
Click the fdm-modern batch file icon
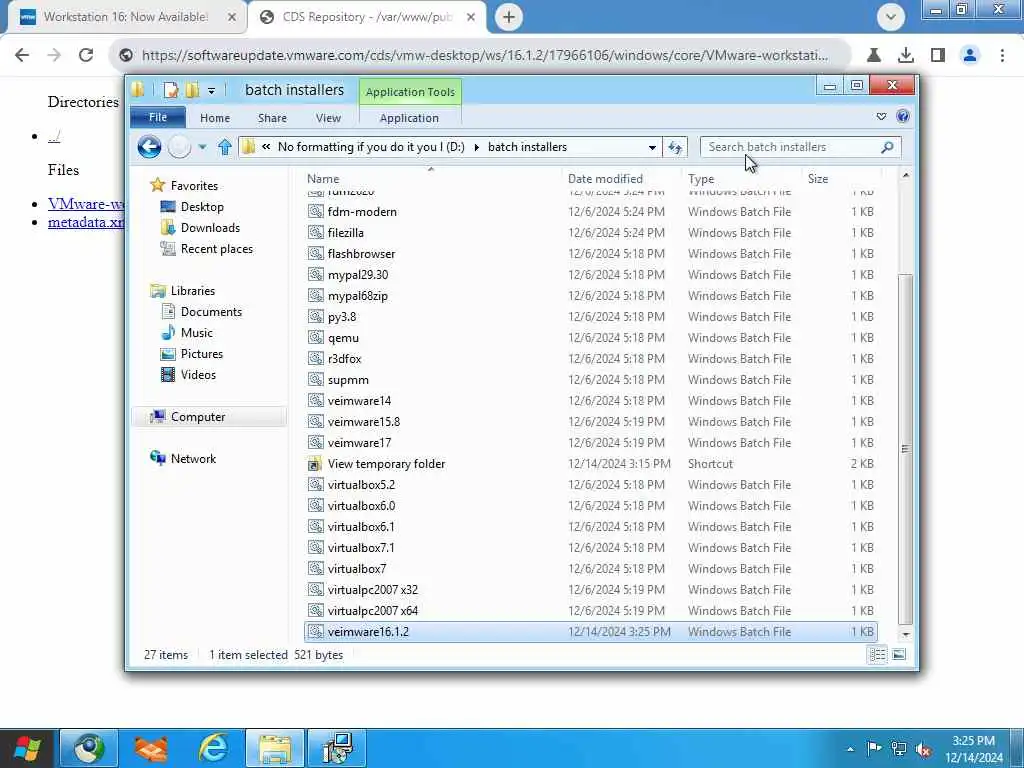[x=315, y=212]
